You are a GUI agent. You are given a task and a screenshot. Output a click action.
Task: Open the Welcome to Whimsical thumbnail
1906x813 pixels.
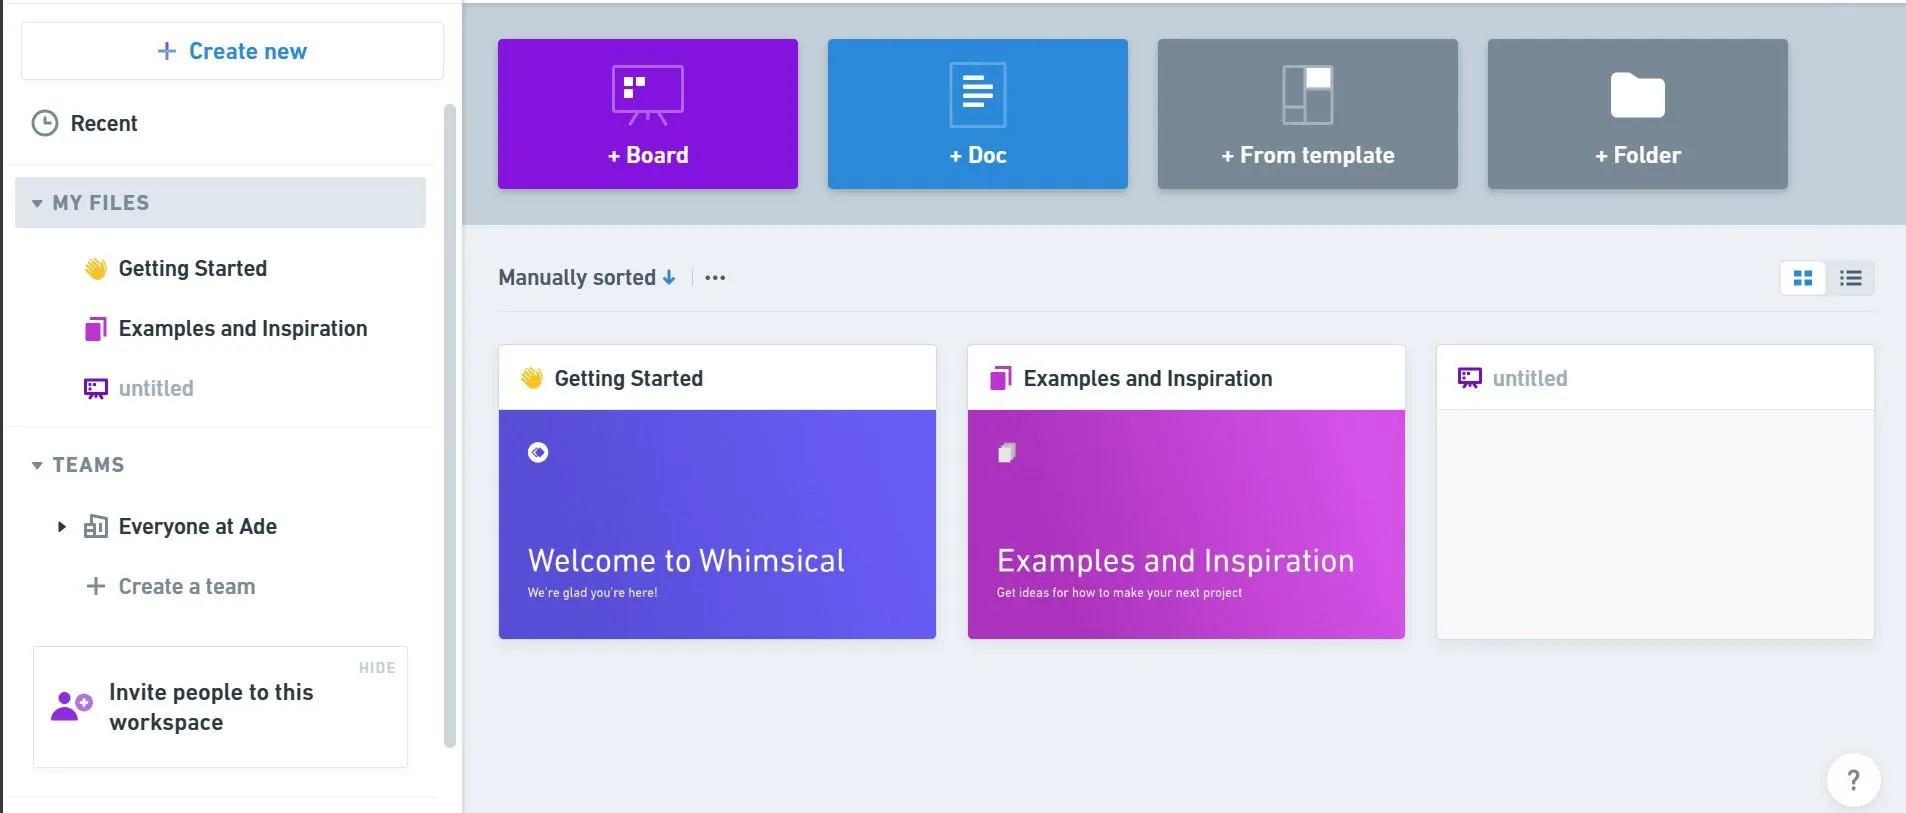[717, 524]
